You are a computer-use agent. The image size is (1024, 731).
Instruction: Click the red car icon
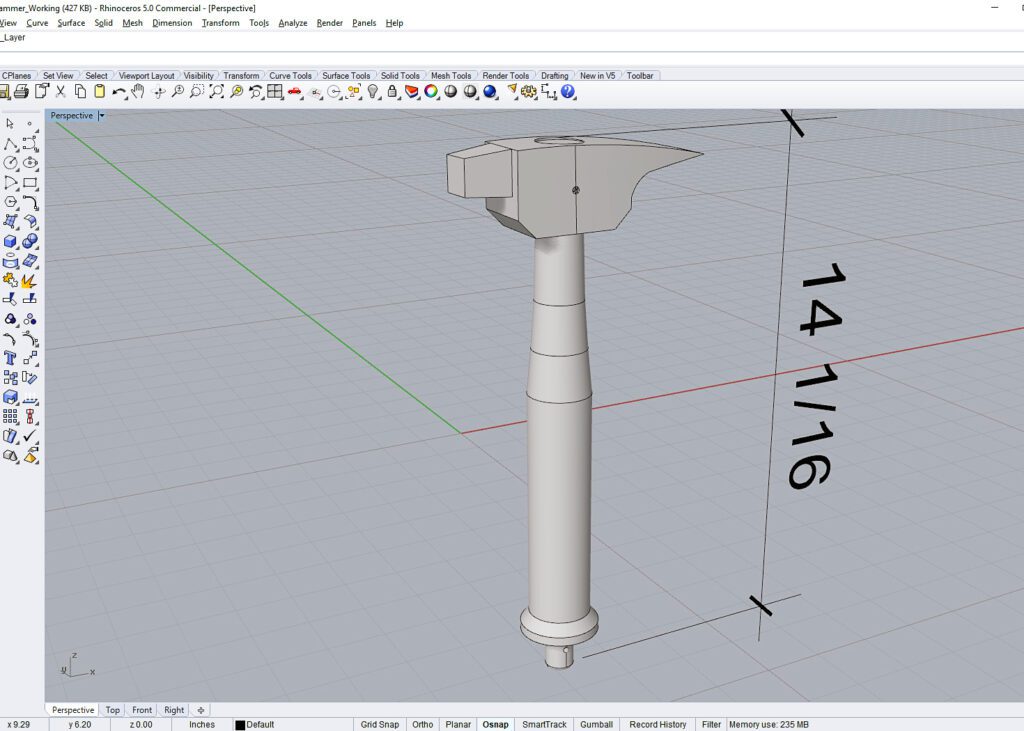(295, 92)
